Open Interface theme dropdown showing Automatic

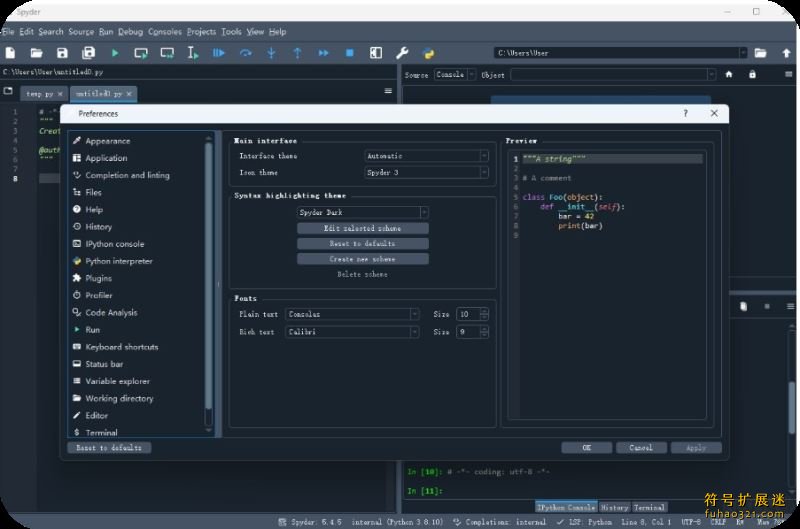[x=427, y=156]
